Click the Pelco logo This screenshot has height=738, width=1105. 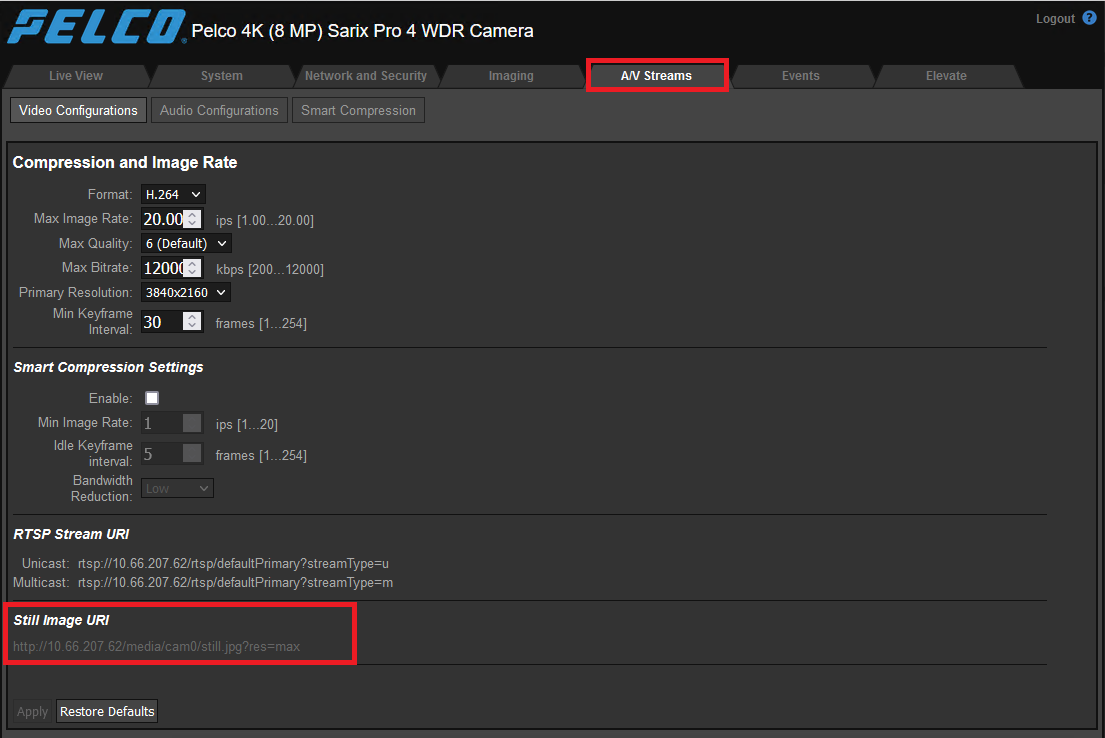[97, 27]
